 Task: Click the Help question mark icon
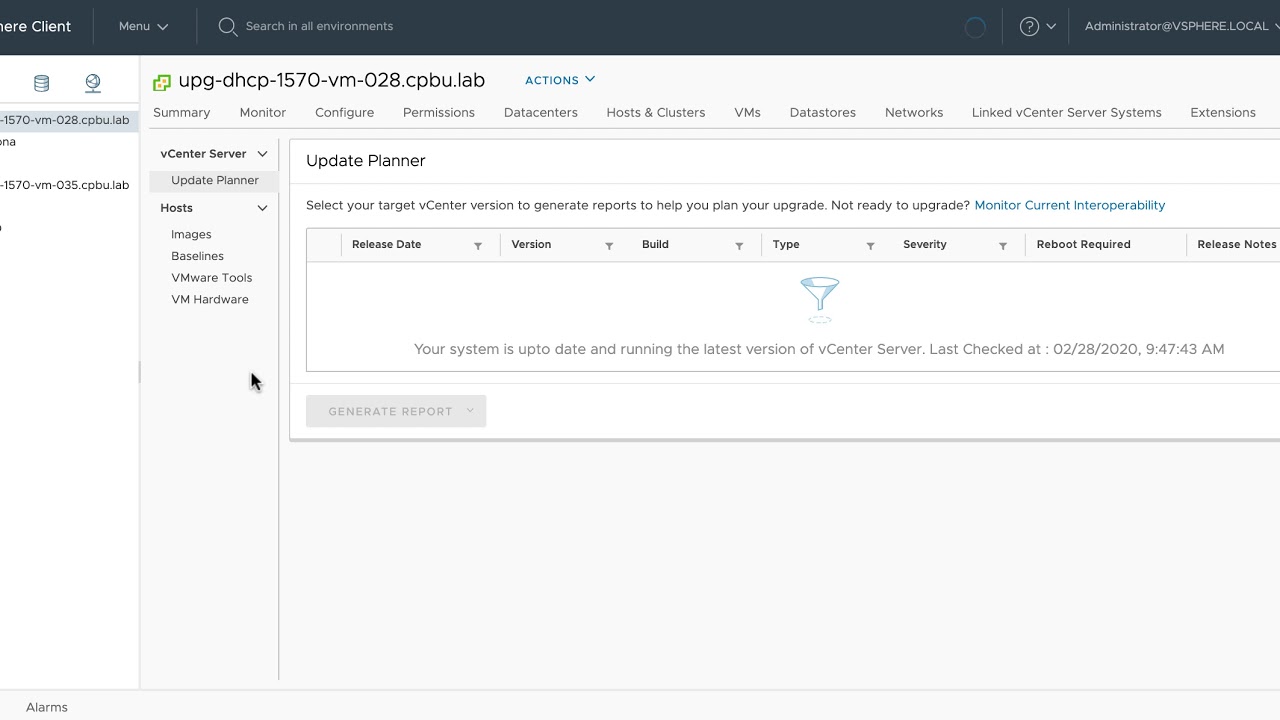[x=1029, y=26]
